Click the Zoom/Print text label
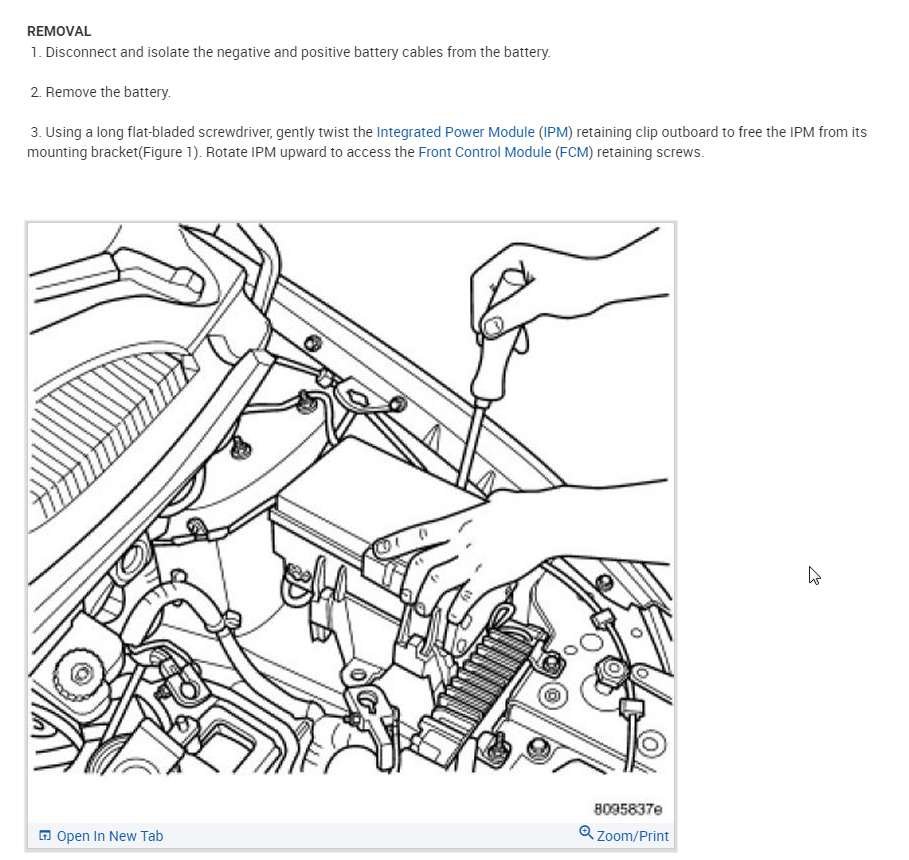 point(632,836)
